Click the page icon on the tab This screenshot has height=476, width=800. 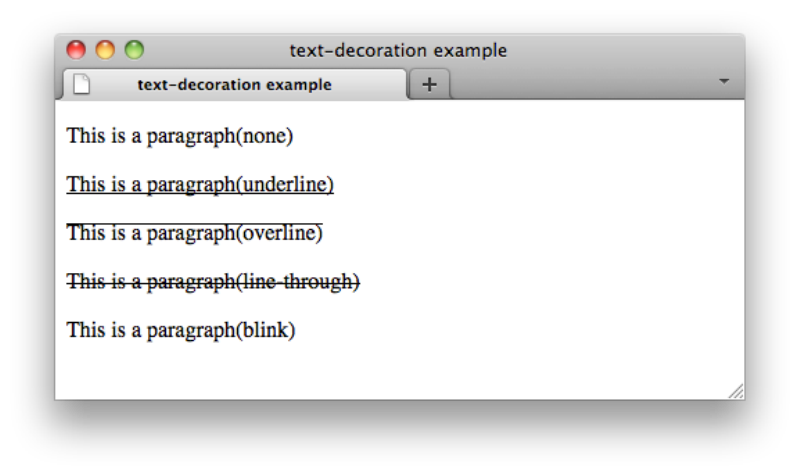[x=81, y=84]
